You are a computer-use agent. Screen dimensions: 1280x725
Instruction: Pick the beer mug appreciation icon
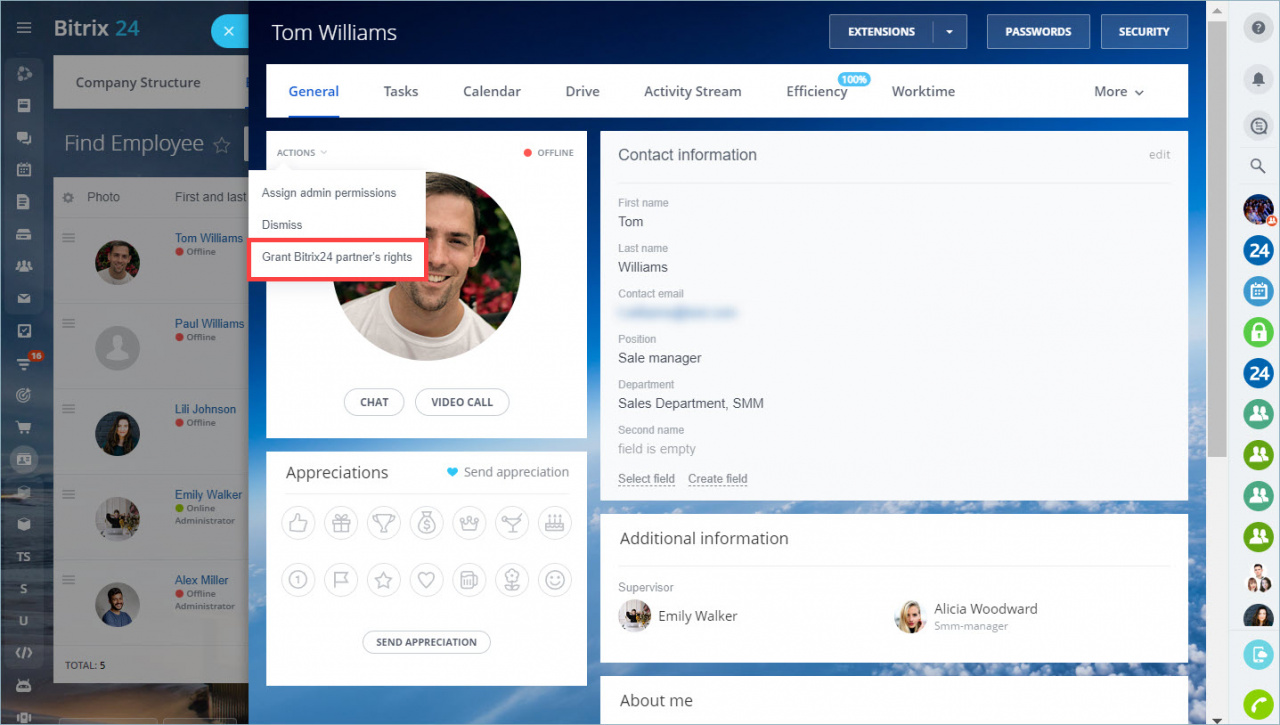tap(469, 579)
